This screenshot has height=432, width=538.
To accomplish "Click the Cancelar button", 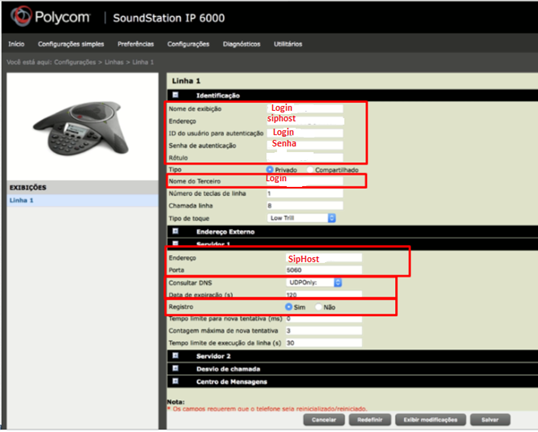I will point(324,420).
